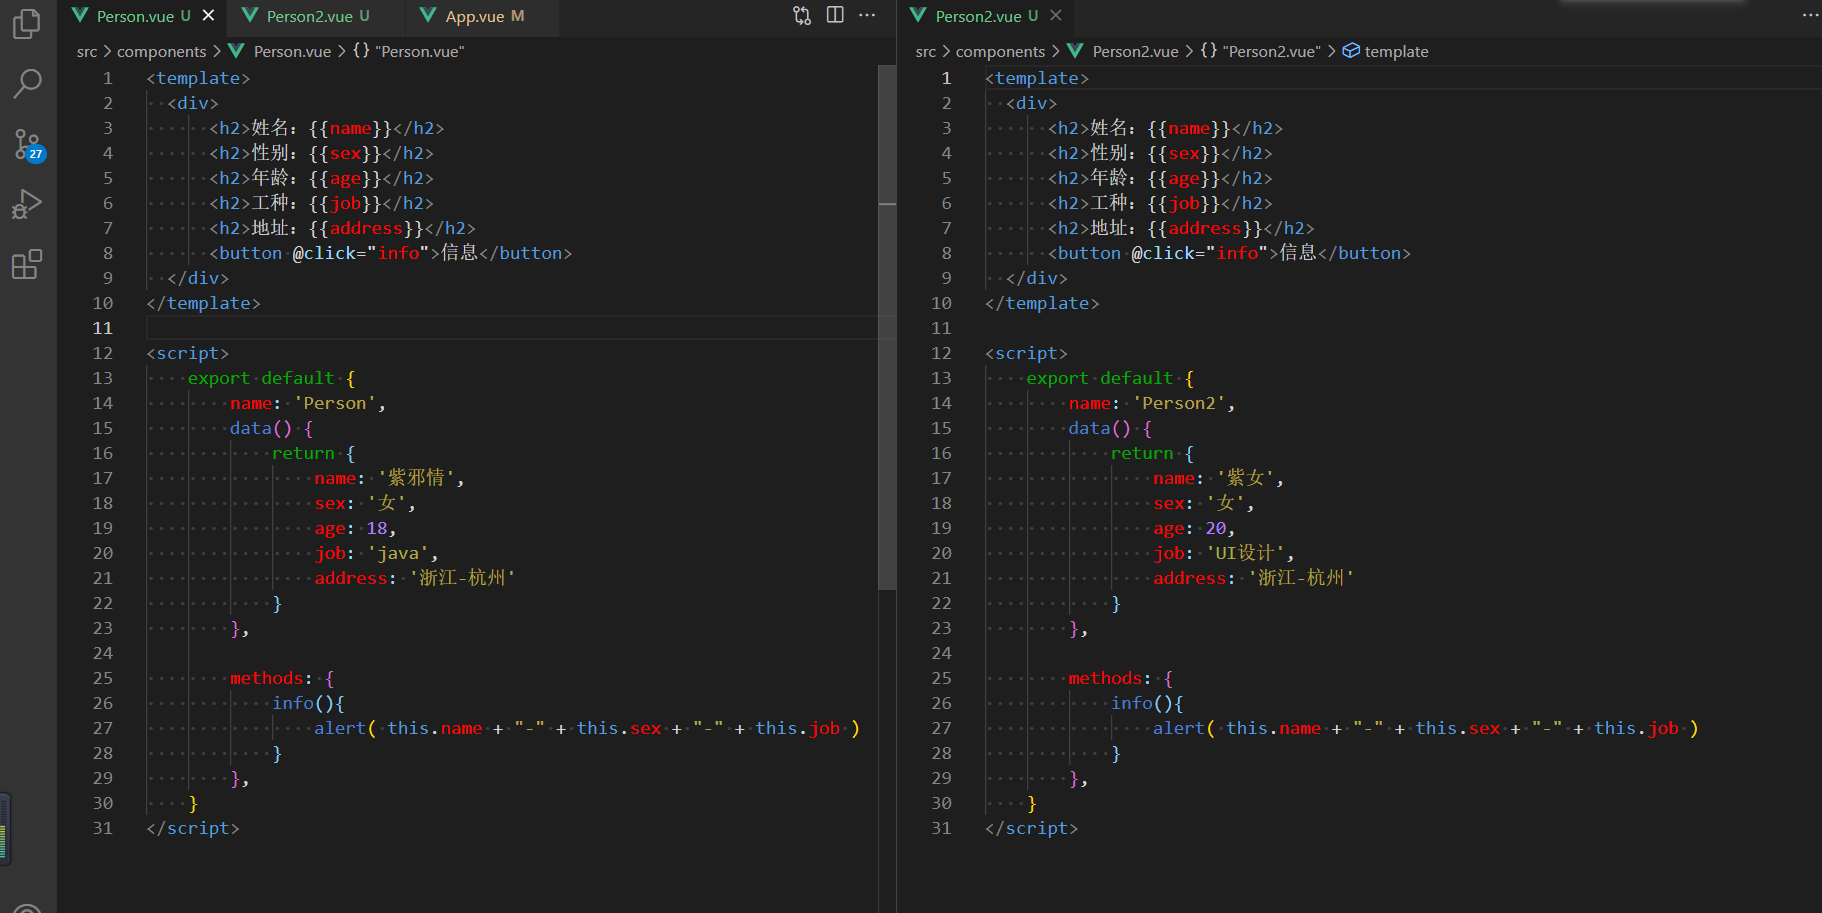Open the Search view in activity bar
1822x913 pixels.
(27, 83)
